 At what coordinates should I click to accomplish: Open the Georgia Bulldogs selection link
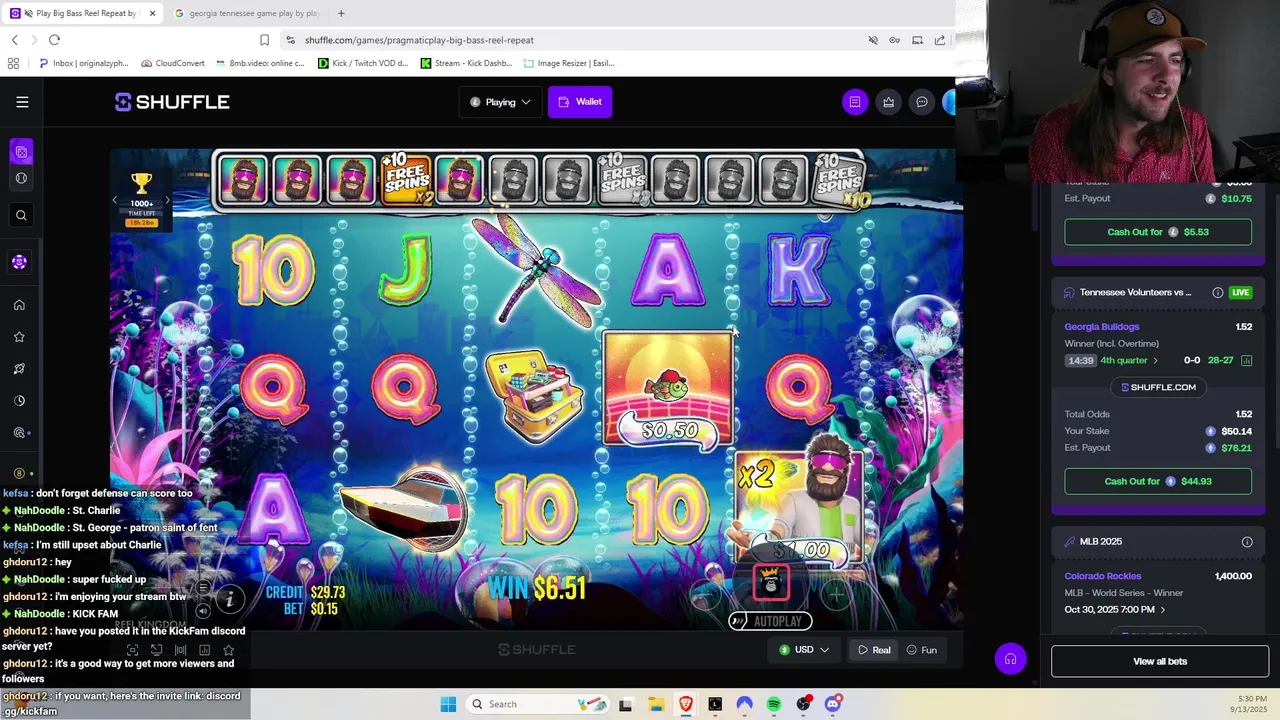pos(1102,327)
